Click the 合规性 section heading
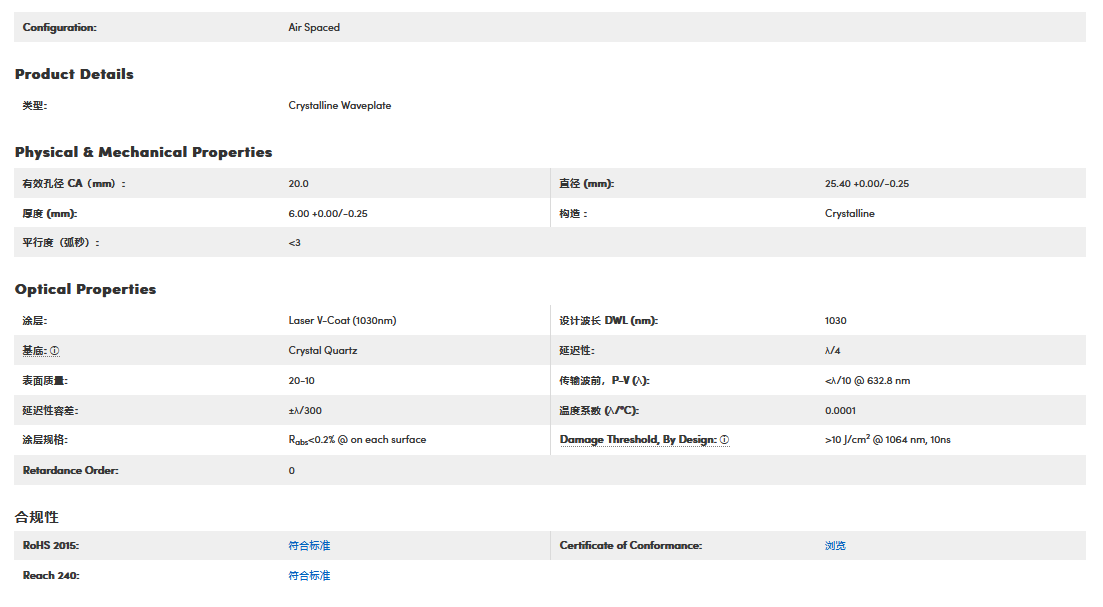 [37, 517]
